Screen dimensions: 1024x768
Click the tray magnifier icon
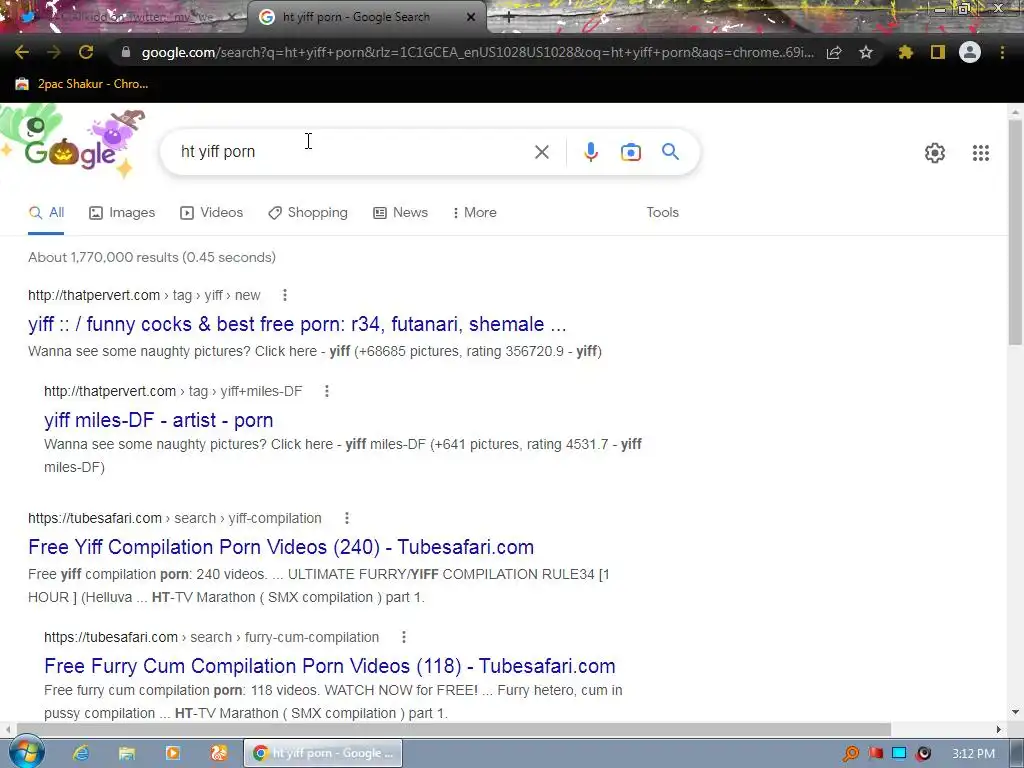coord(851,754)
